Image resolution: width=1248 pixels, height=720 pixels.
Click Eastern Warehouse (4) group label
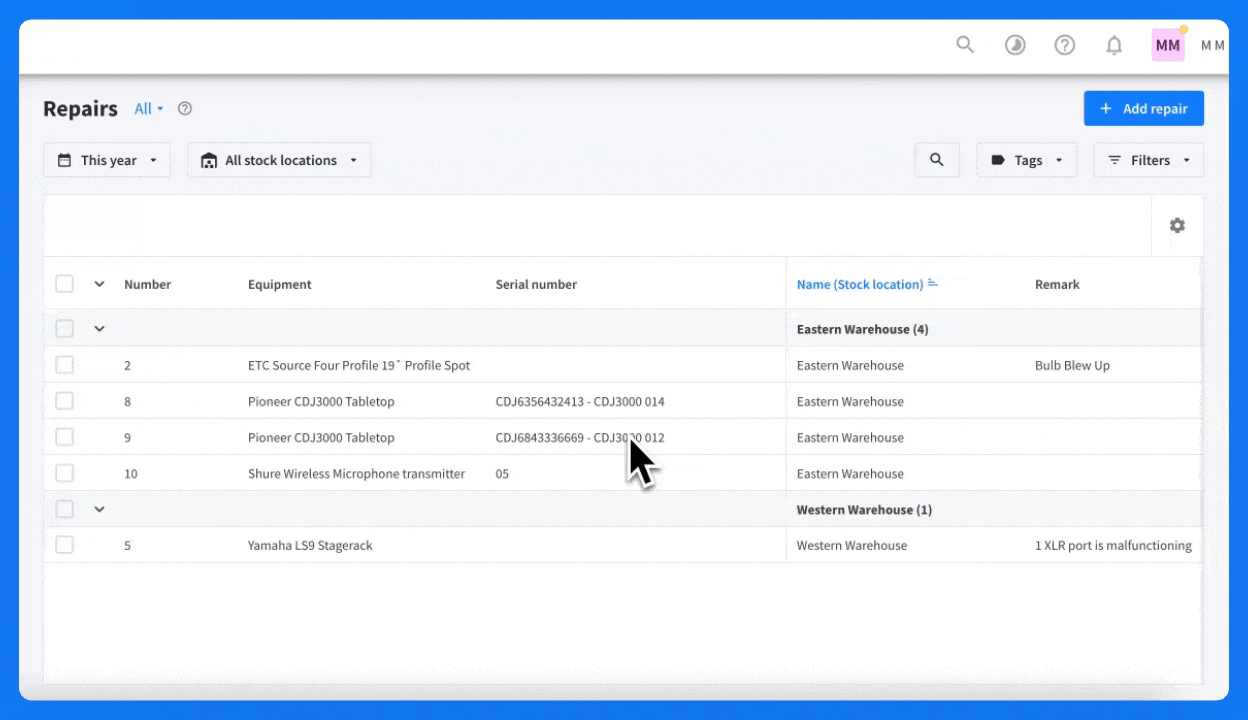pyautogui.click(x=863, y=329)
